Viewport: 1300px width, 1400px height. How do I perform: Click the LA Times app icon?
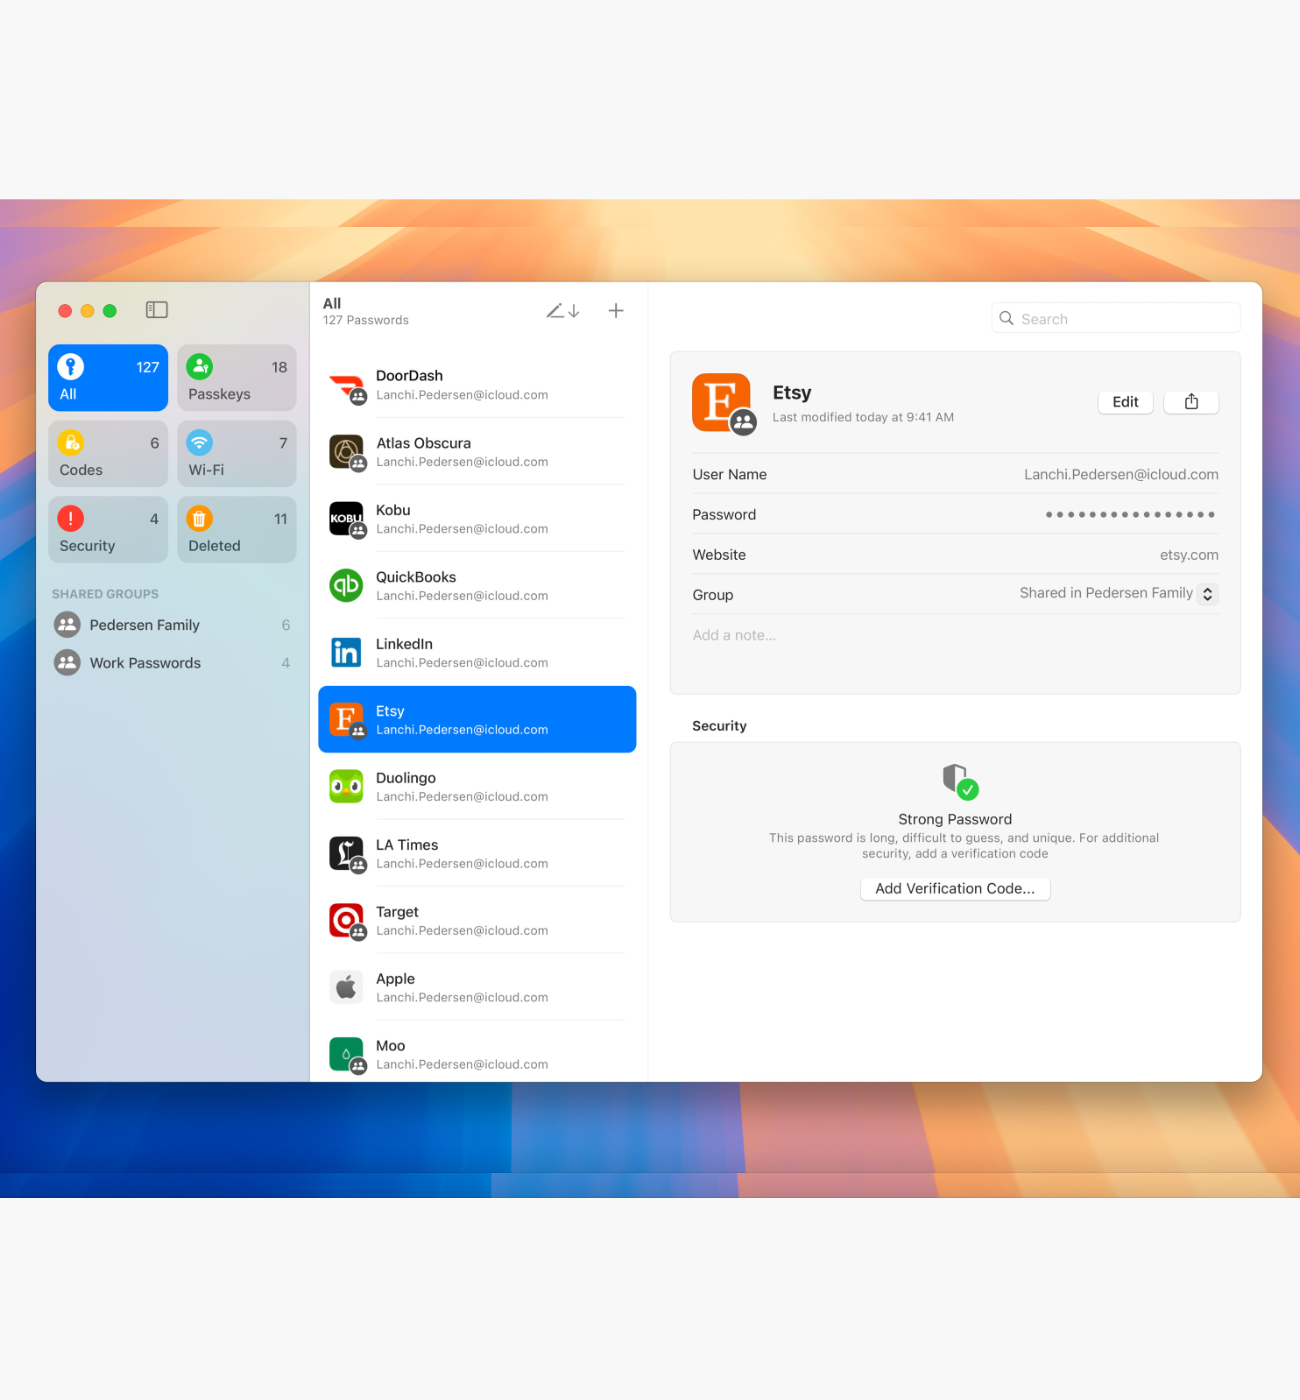(x=346, y=854)
